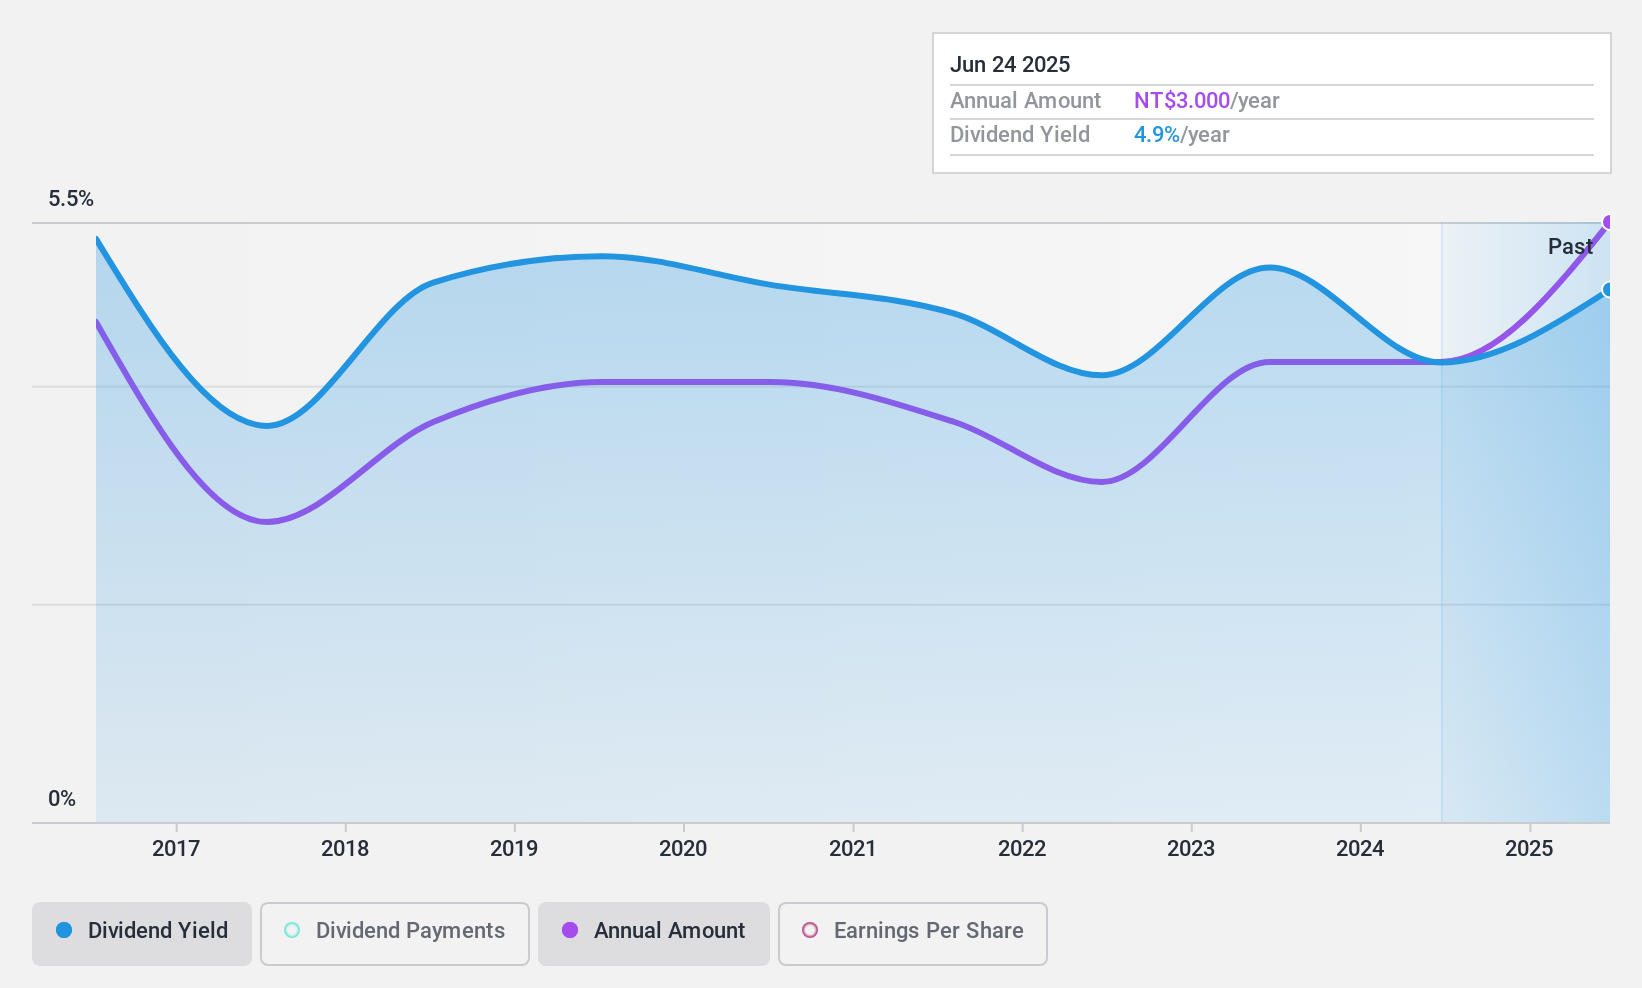Screen dimensions: 1642x988
Task: Enable the Earnings Per Share series
Action: (x=913, y=934)
